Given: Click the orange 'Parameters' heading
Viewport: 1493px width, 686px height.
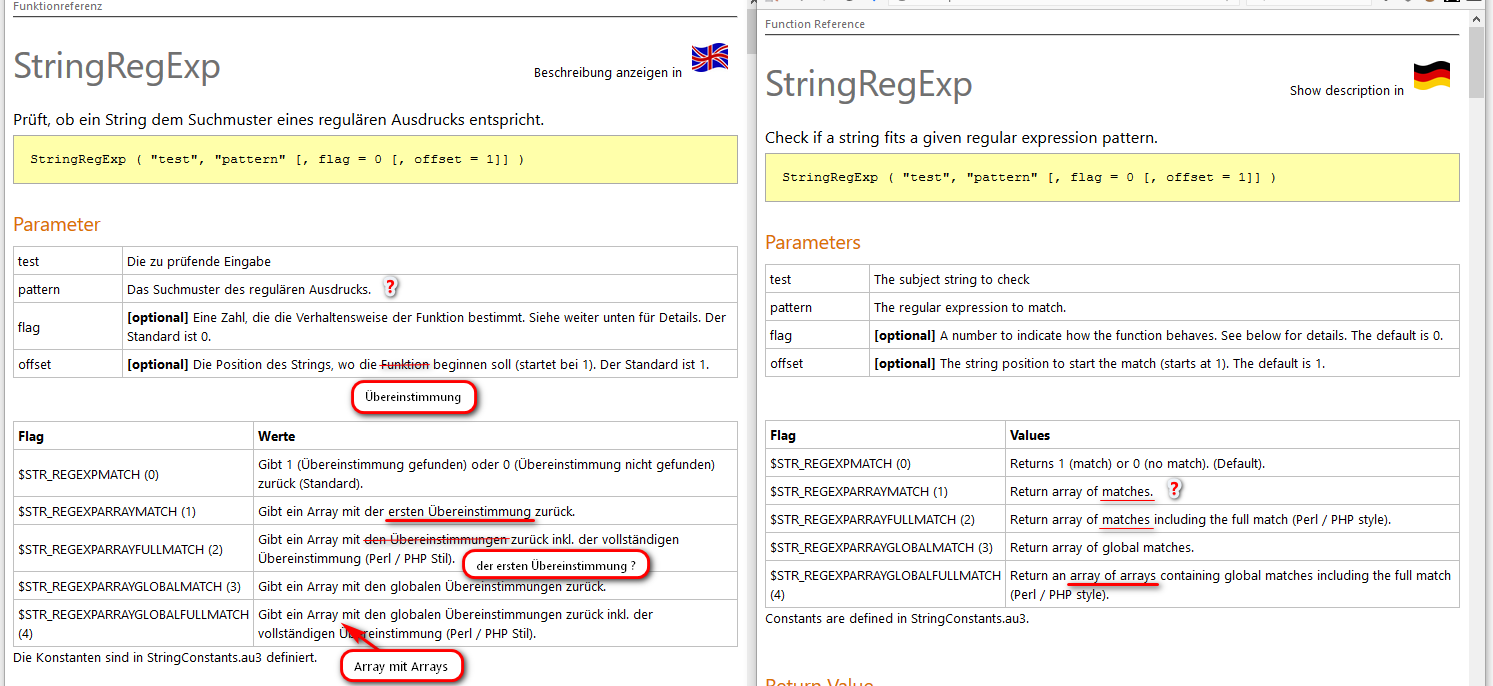Looking at the screenshot, I should (x=812, y=243).
